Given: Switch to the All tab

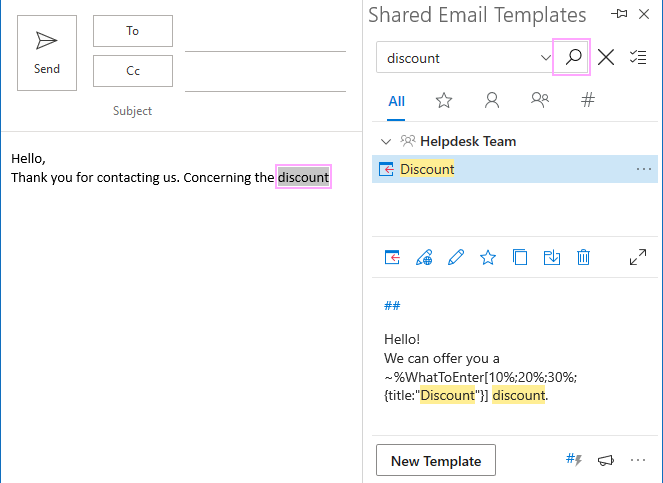Looking at the screenshot, I should [x=396, y=102].
